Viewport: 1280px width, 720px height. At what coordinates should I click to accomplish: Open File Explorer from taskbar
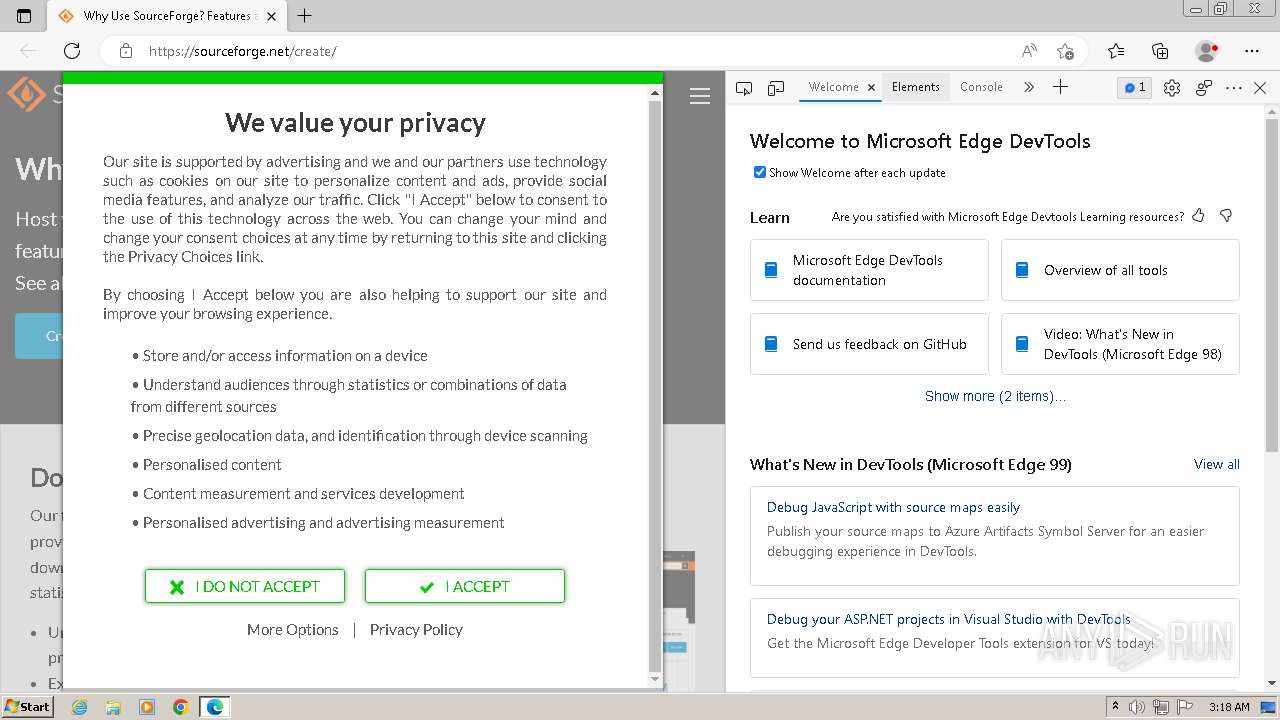coord(113,707)
